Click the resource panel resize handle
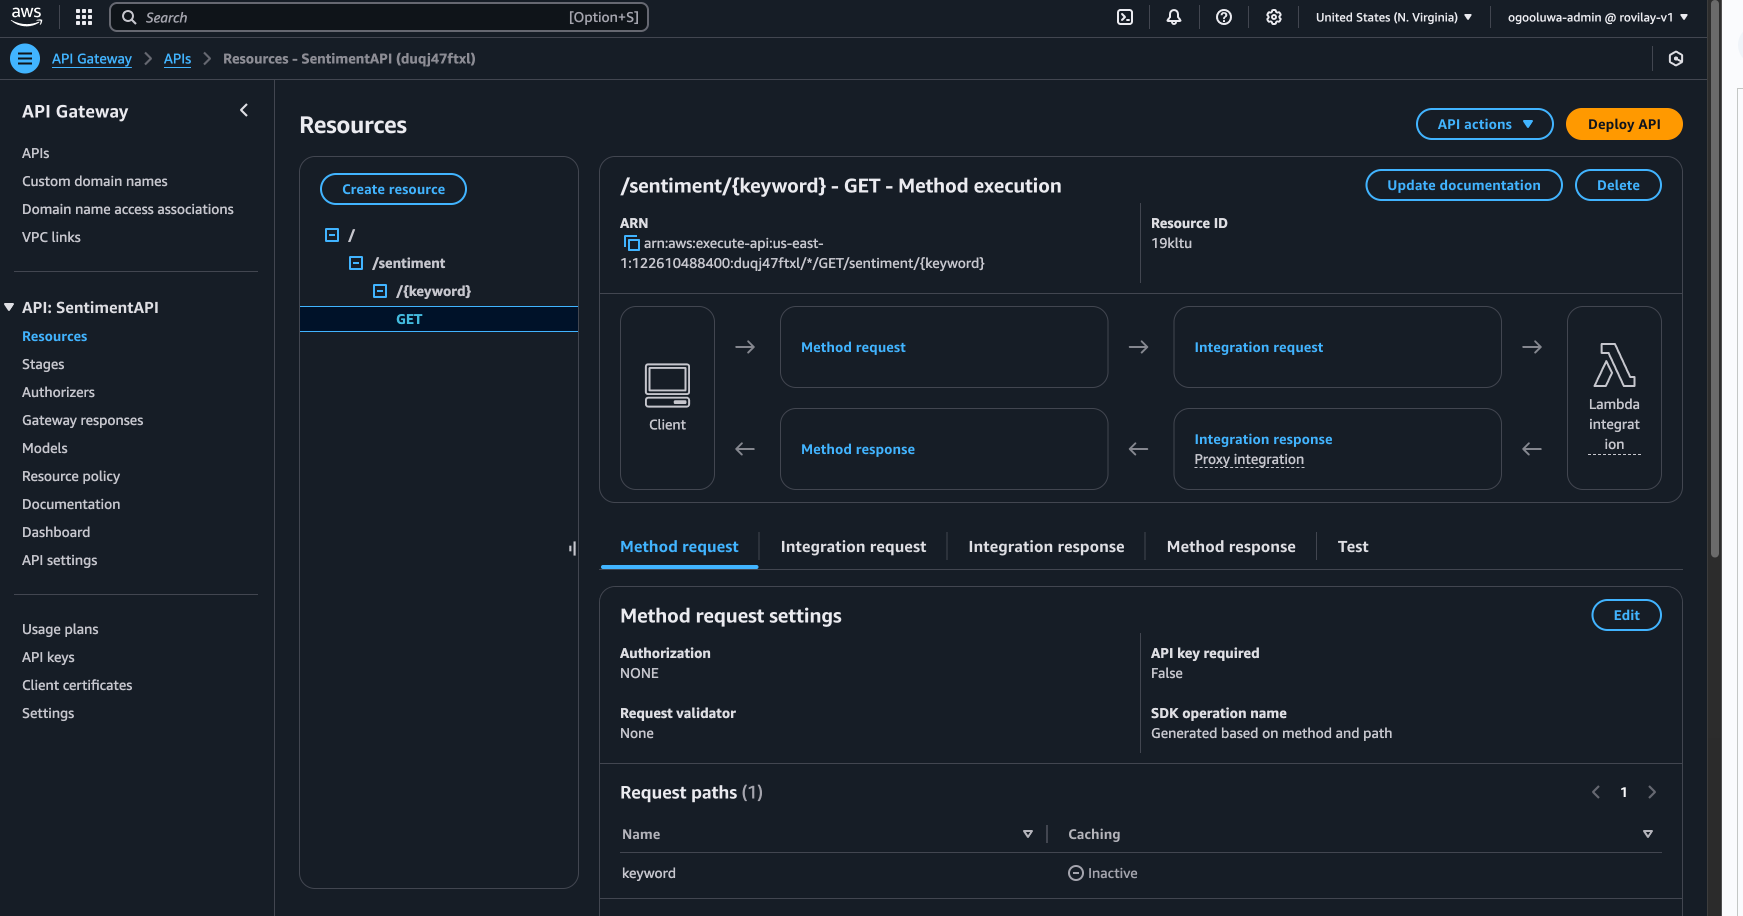Screen dimensions: 1743x916 [x=572, y=548]
